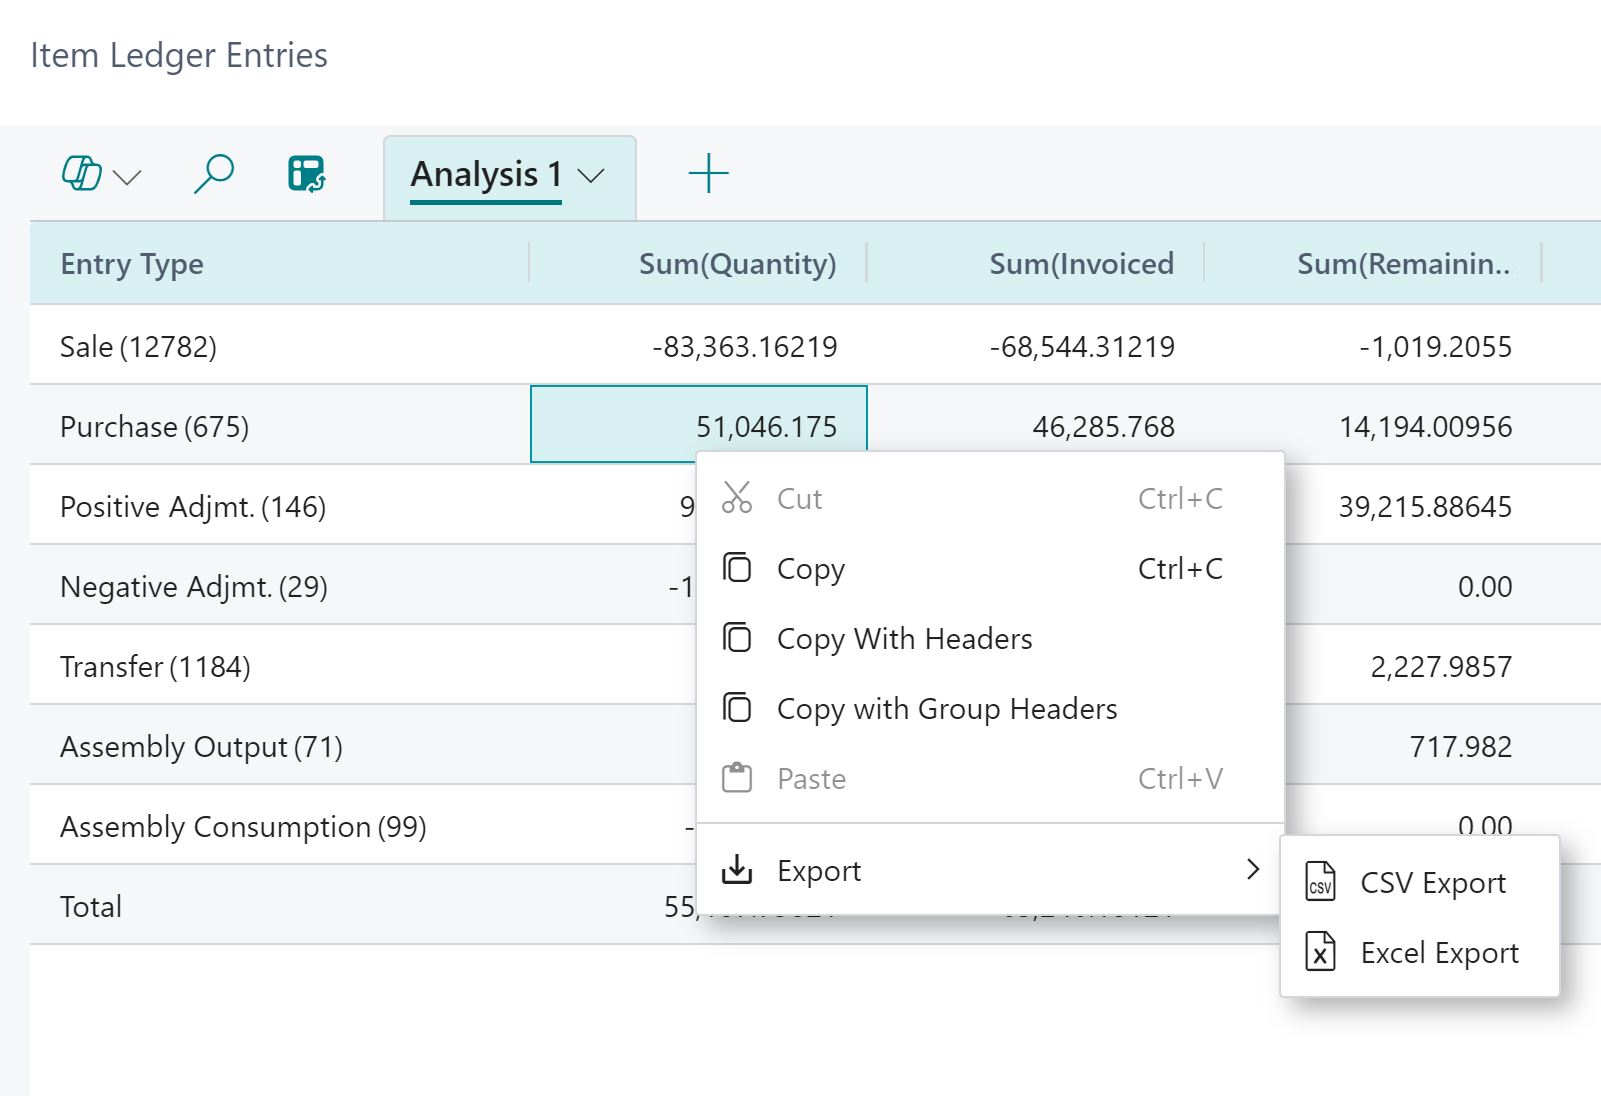Open the Copilot dropdown chevron
1601x1096 pixels.
click(x=126, y=179)
